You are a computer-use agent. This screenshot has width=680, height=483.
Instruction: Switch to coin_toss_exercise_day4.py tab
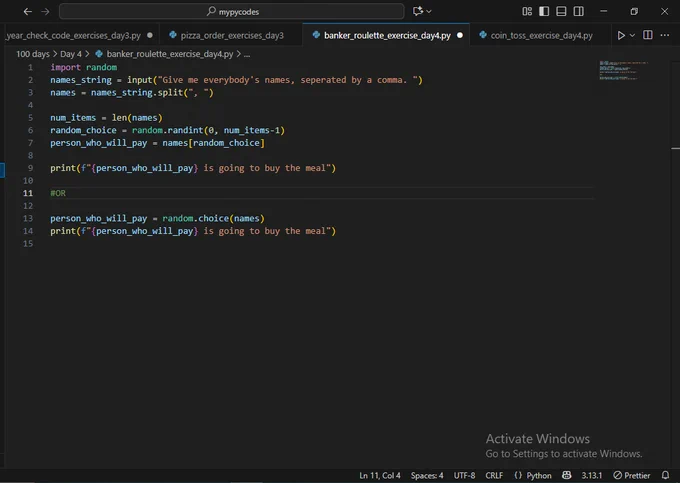coord(542,36)
